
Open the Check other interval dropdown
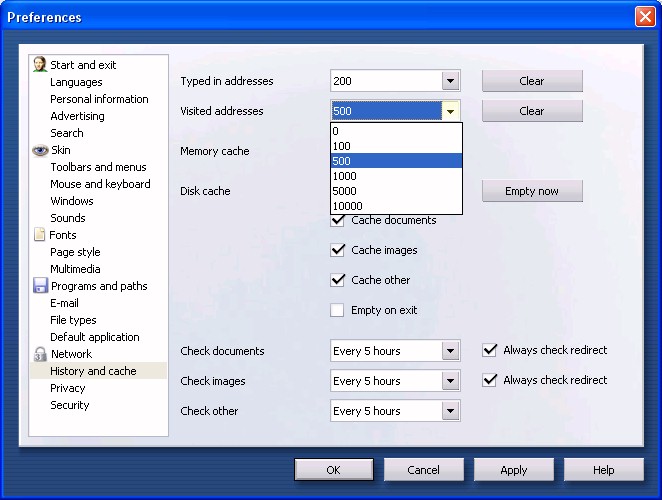pyautogui.click(x=450, y=411)
